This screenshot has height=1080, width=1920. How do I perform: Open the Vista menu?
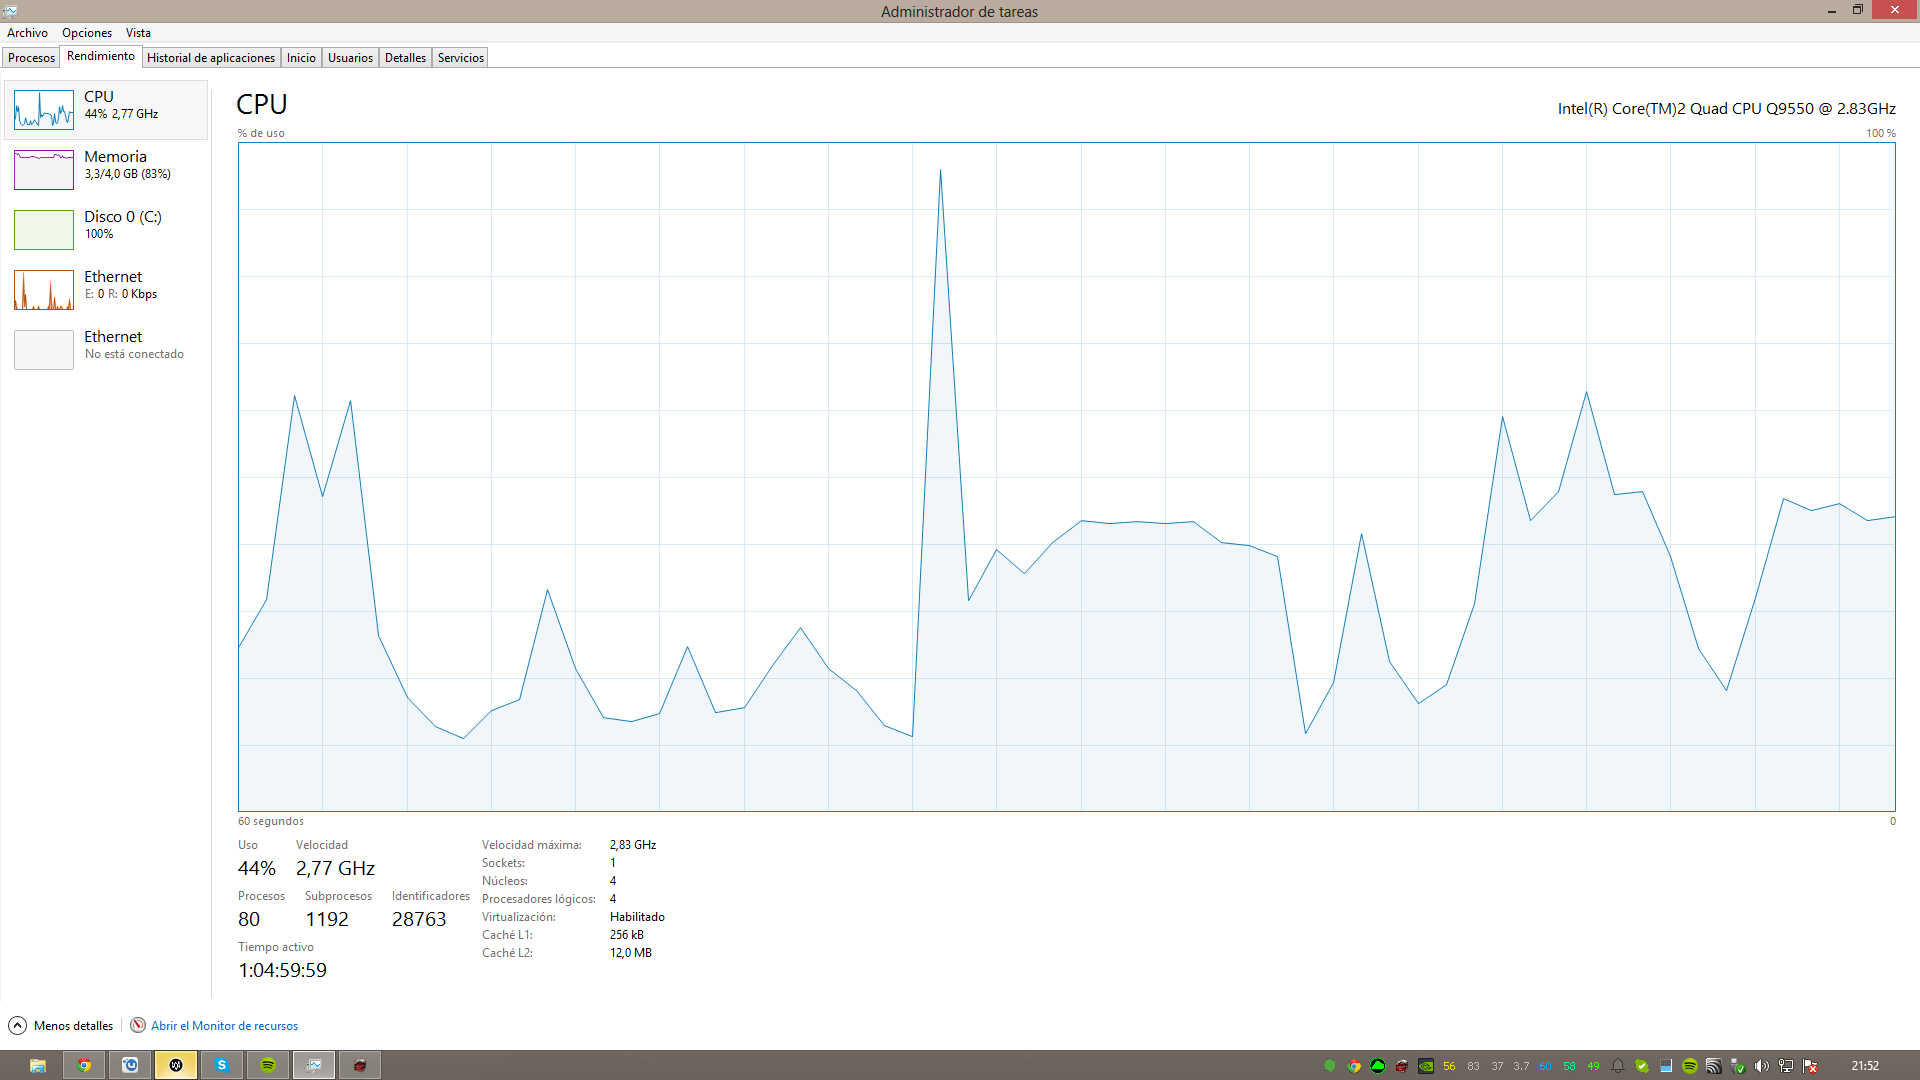[138, 33]
